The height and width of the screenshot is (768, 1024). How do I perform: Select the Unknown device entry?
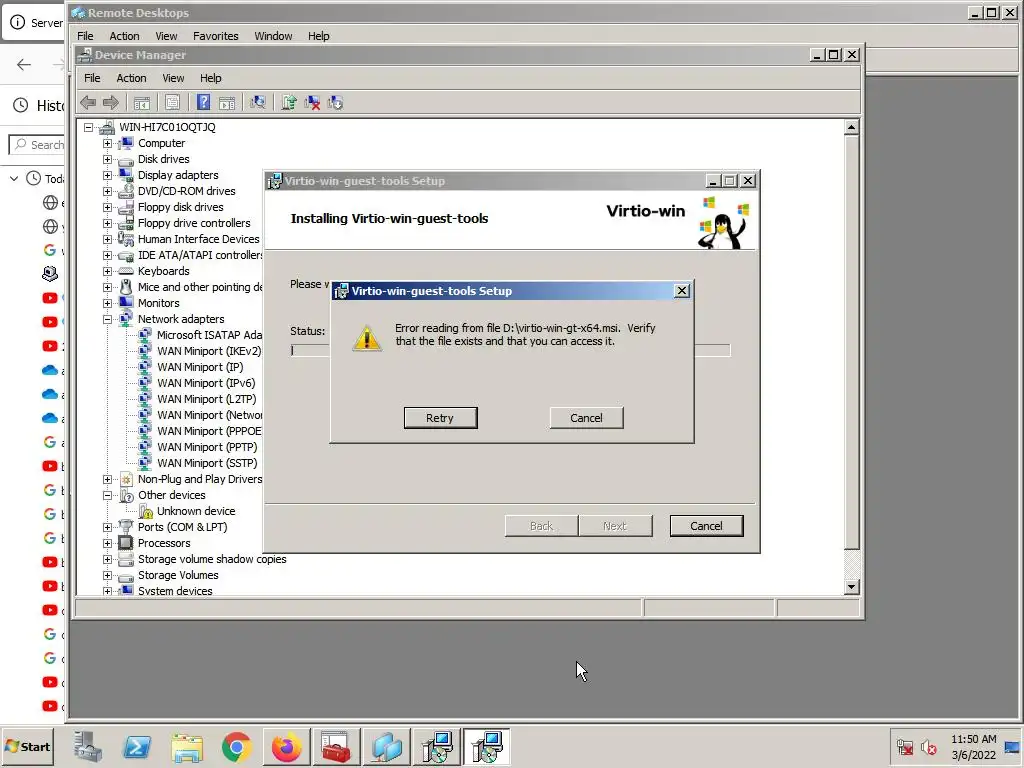[196, 511]
